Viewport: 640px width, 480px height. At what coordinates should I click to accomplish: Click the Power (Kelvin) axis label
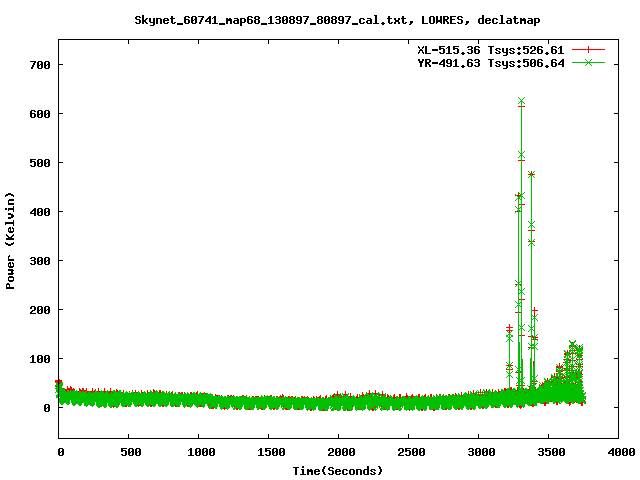(10, 241)
